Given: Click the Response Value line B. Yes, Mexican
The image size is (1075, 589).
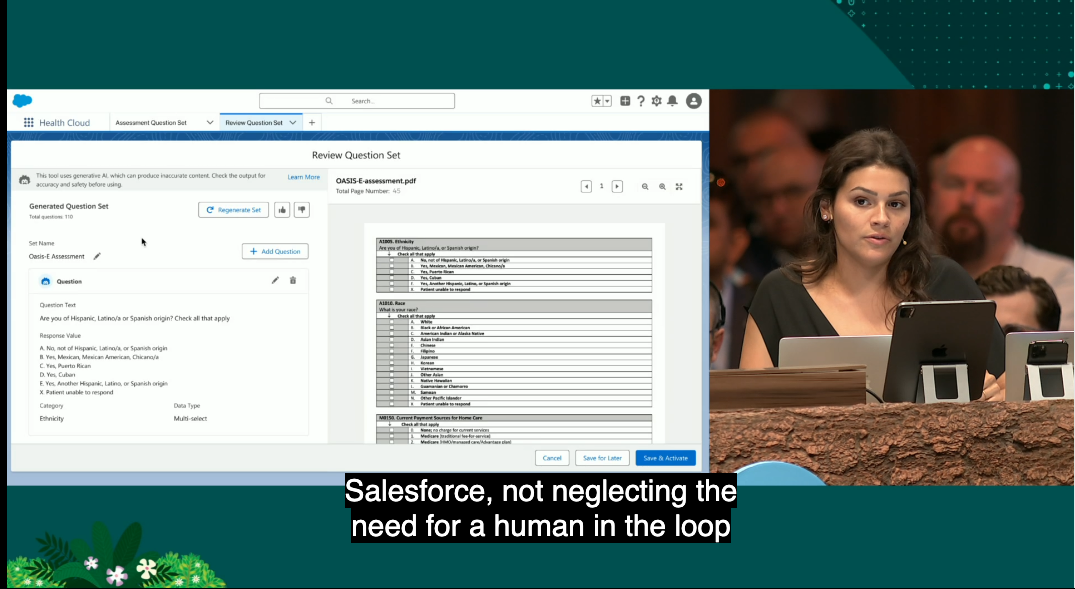Looking at the screenshot, I should pos(99,357).
